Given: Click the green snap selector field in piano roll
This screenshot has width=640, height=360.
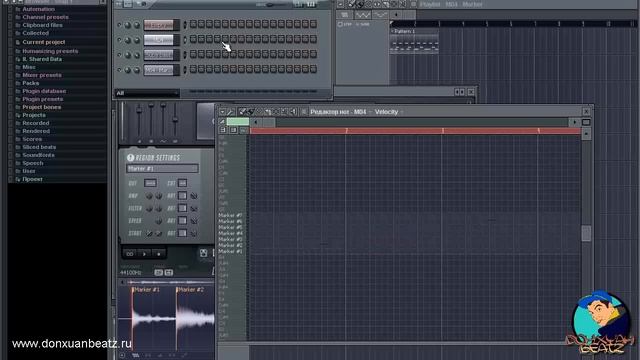Looking at the screenshot, I should [238, 122].
